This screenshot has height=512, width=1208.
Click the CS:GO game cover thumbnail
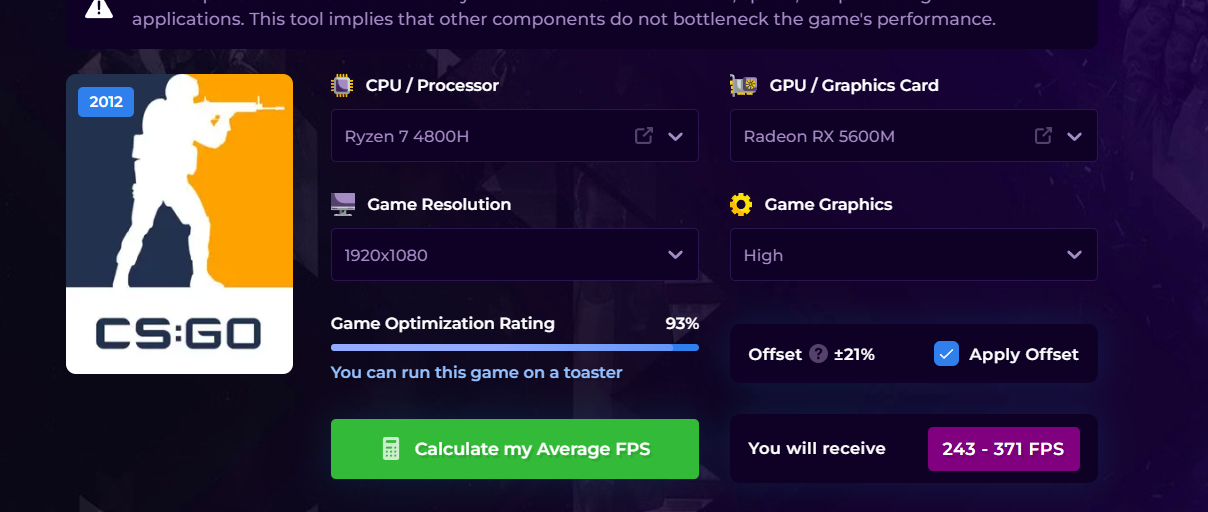pos(179,224)
